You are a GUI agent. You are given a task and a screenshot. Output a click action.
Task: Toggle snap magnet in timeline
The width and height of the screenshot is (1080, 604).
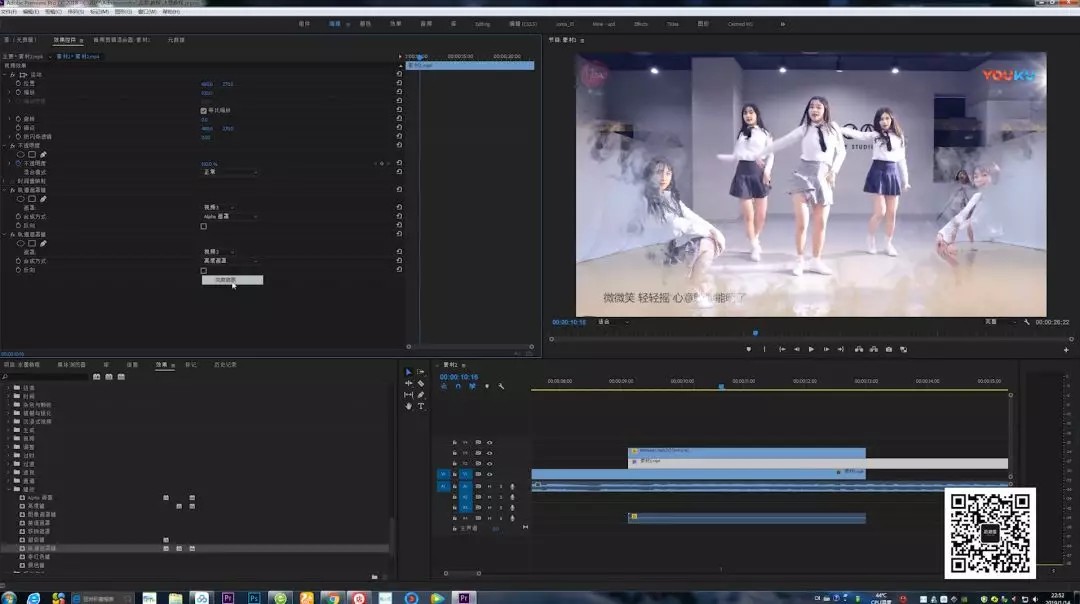point(458,386)
